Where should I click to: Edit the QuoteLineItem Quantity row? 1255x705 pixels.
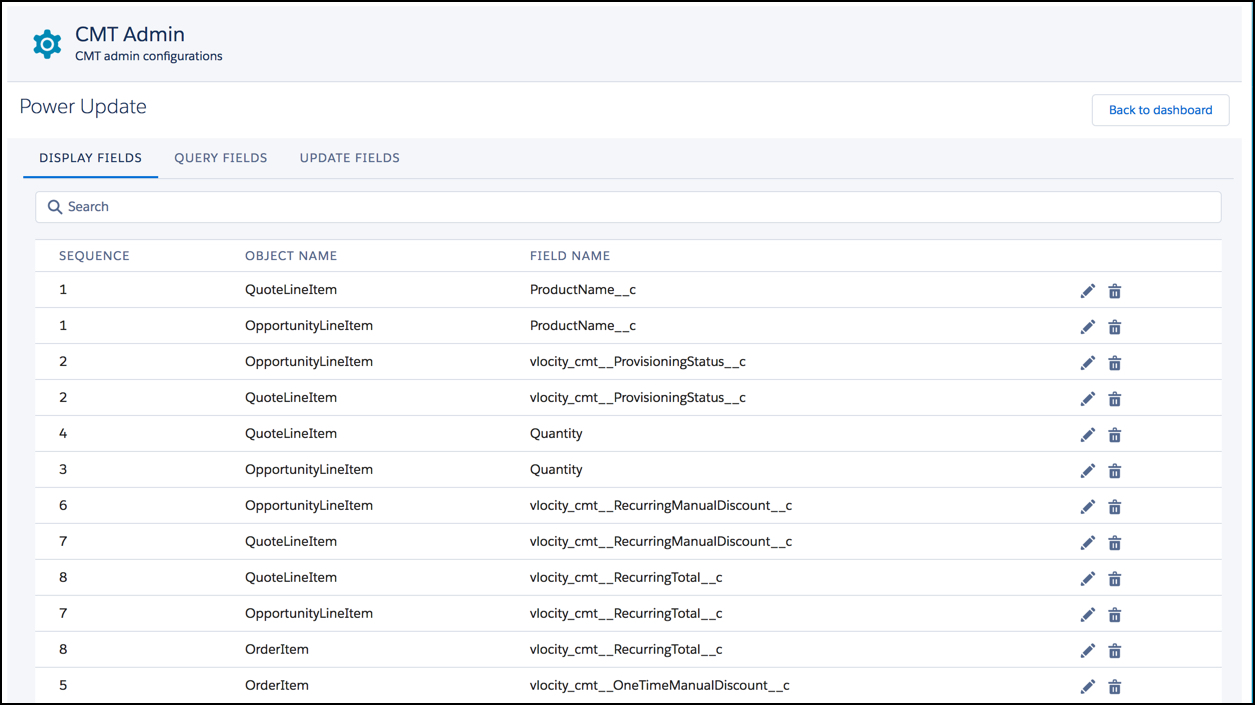1088,435
